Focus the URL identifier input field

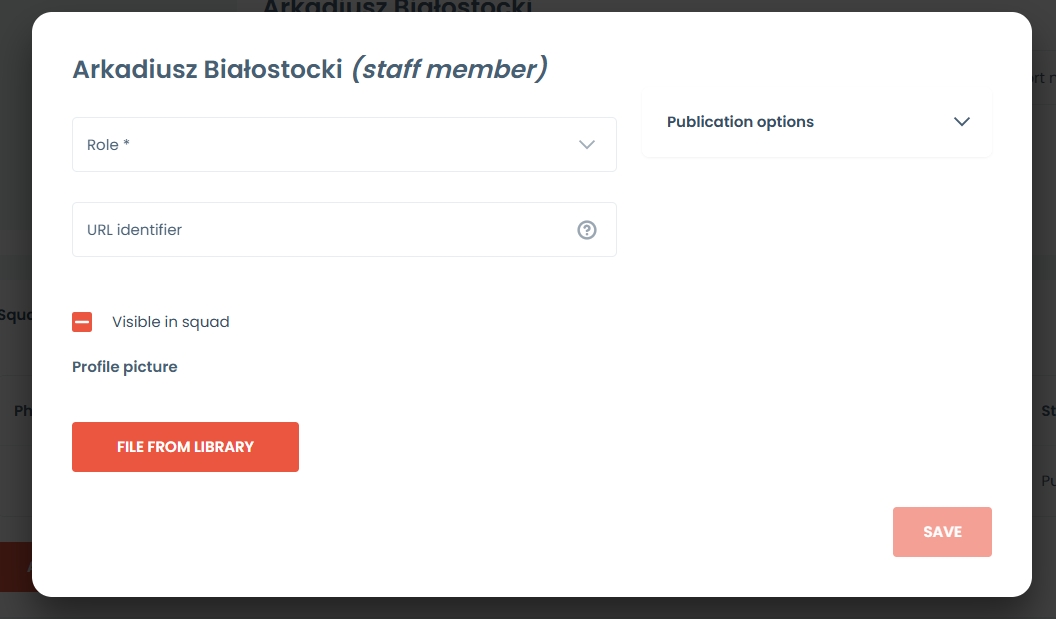(320, 230)
